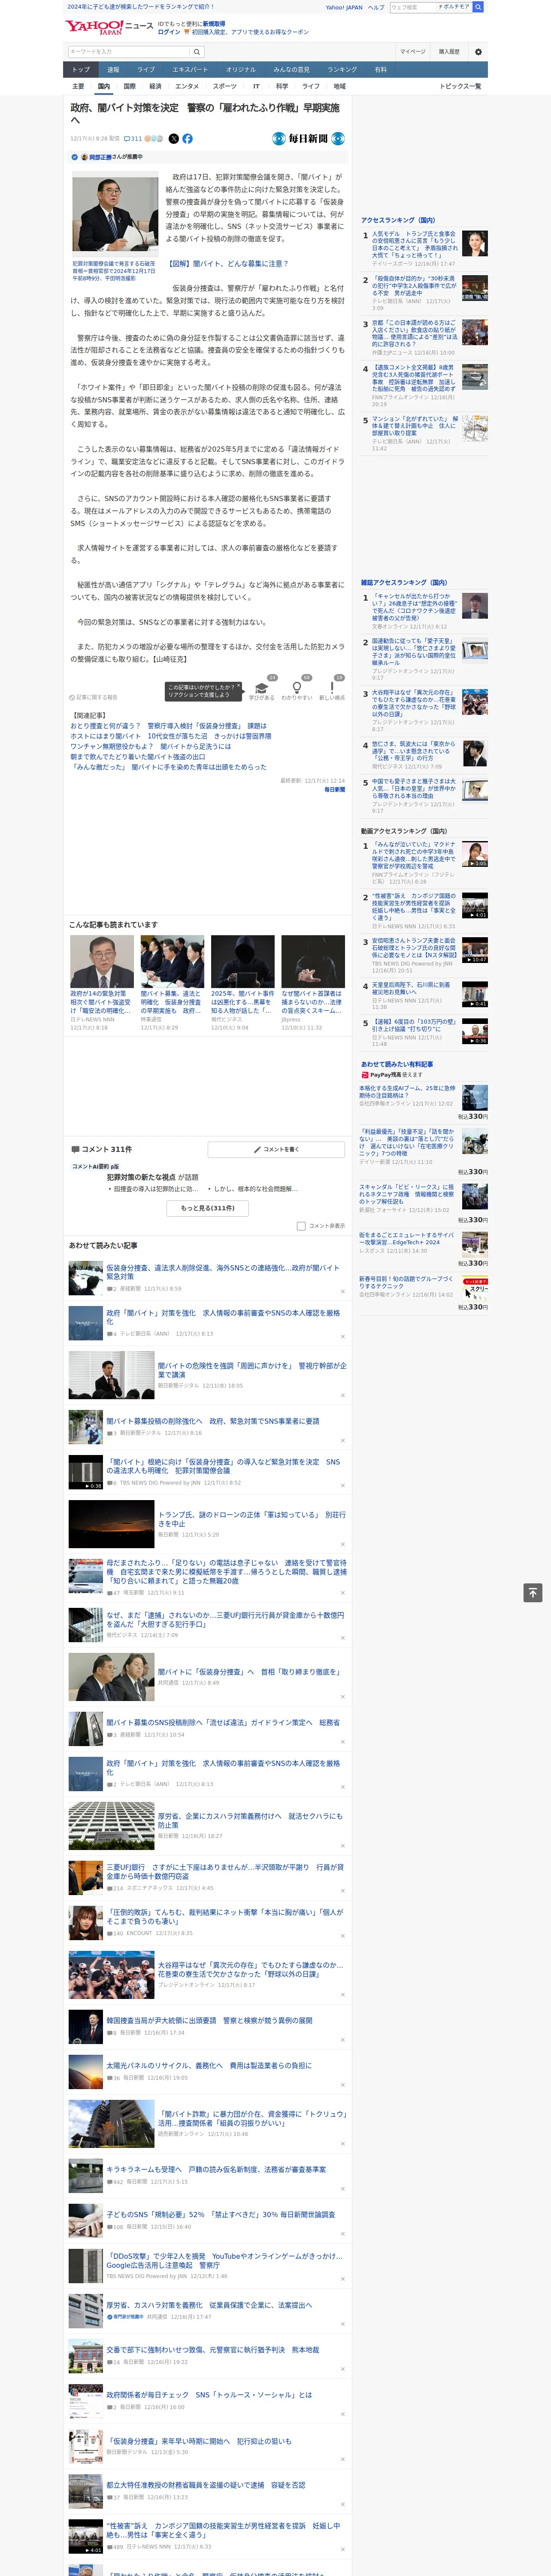Open the recommended article 三菱UFJ銀行 さすがに土下座
This screenshot has height=2576, width=551.
(225, 1871)
